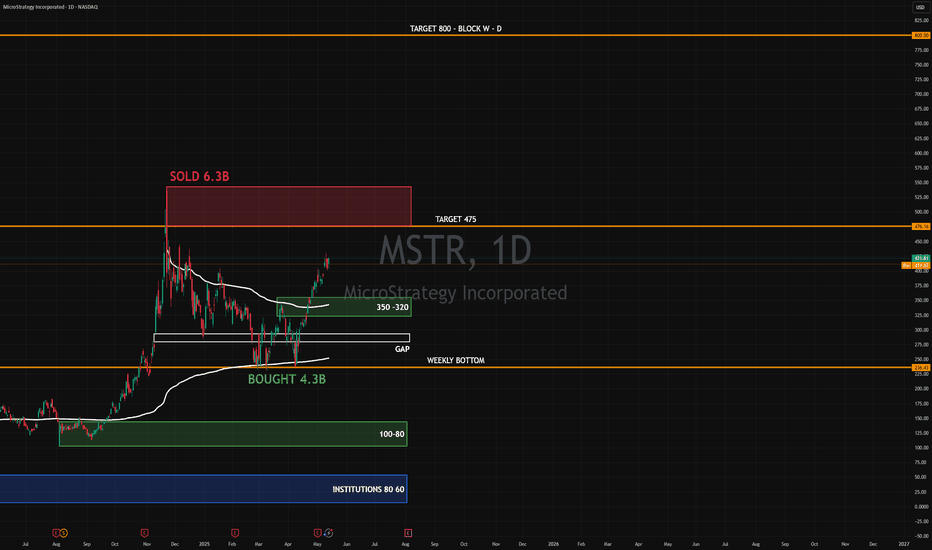Click the 825.00 value on price scale

[921, 20]
